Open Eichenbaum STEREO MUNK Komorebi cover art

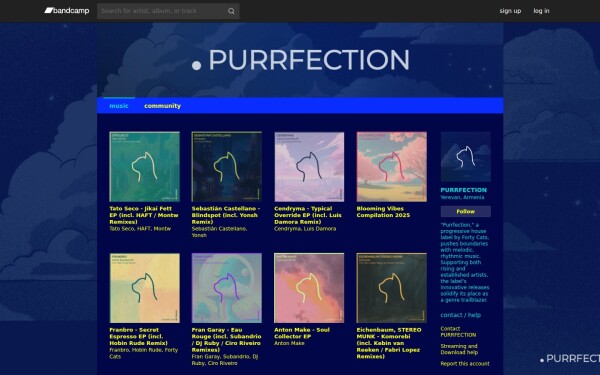tap(391, 288)
